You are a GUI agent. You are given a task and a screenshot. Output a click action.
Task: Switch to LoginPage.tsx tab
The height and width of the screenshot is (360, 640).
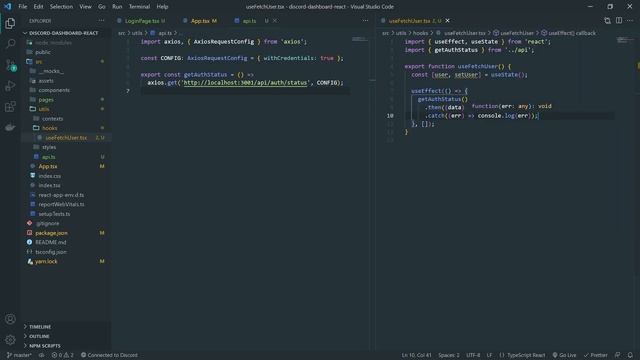[x=142, y=21]
